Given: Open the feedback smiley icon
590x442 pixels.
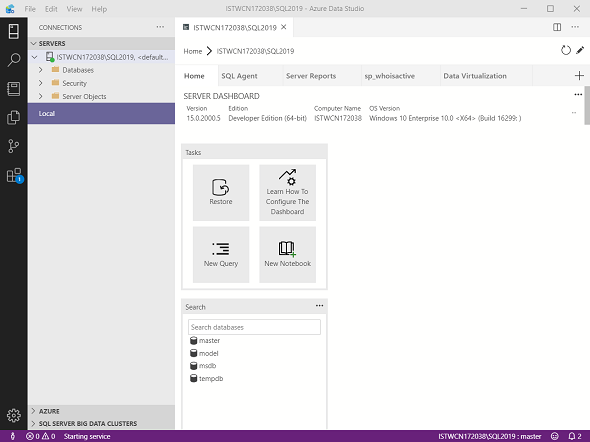Looking at the screenshot, I should [x=555, y=436].
